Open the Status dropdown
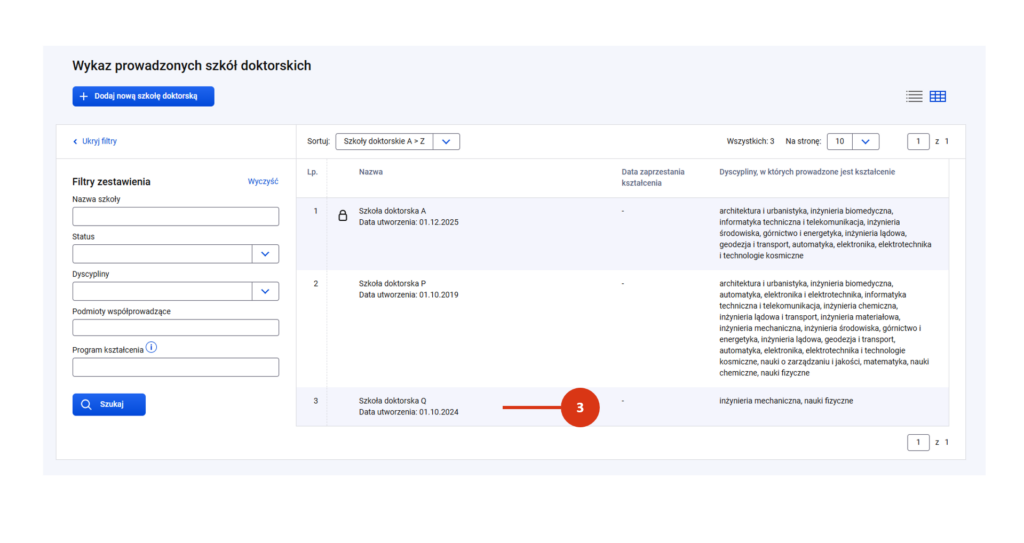Image resolution: width=1024 pixels, height=543 pixels. (264, 254)
